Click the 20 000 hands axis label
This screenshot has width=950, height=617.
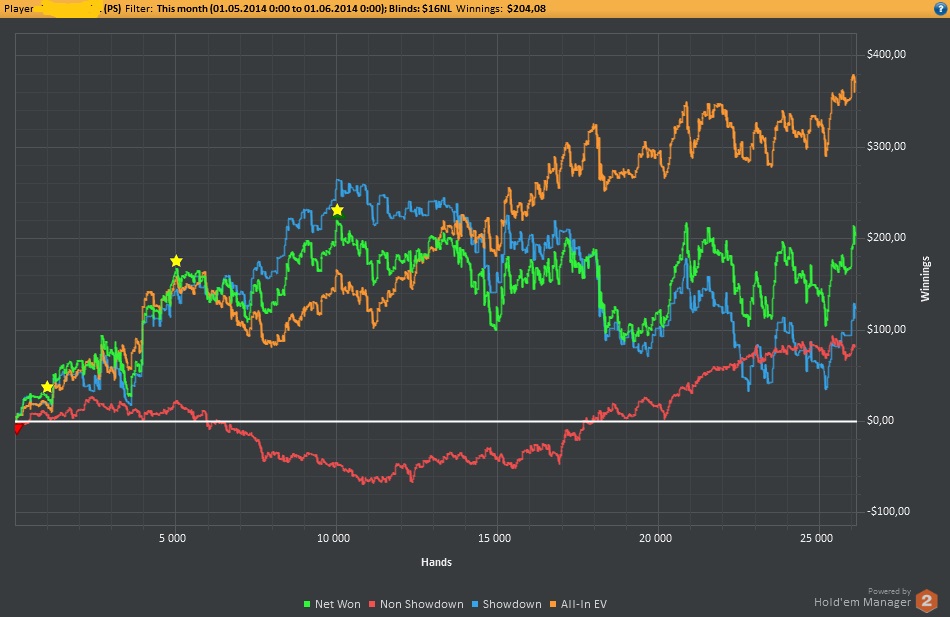[656, 538]
